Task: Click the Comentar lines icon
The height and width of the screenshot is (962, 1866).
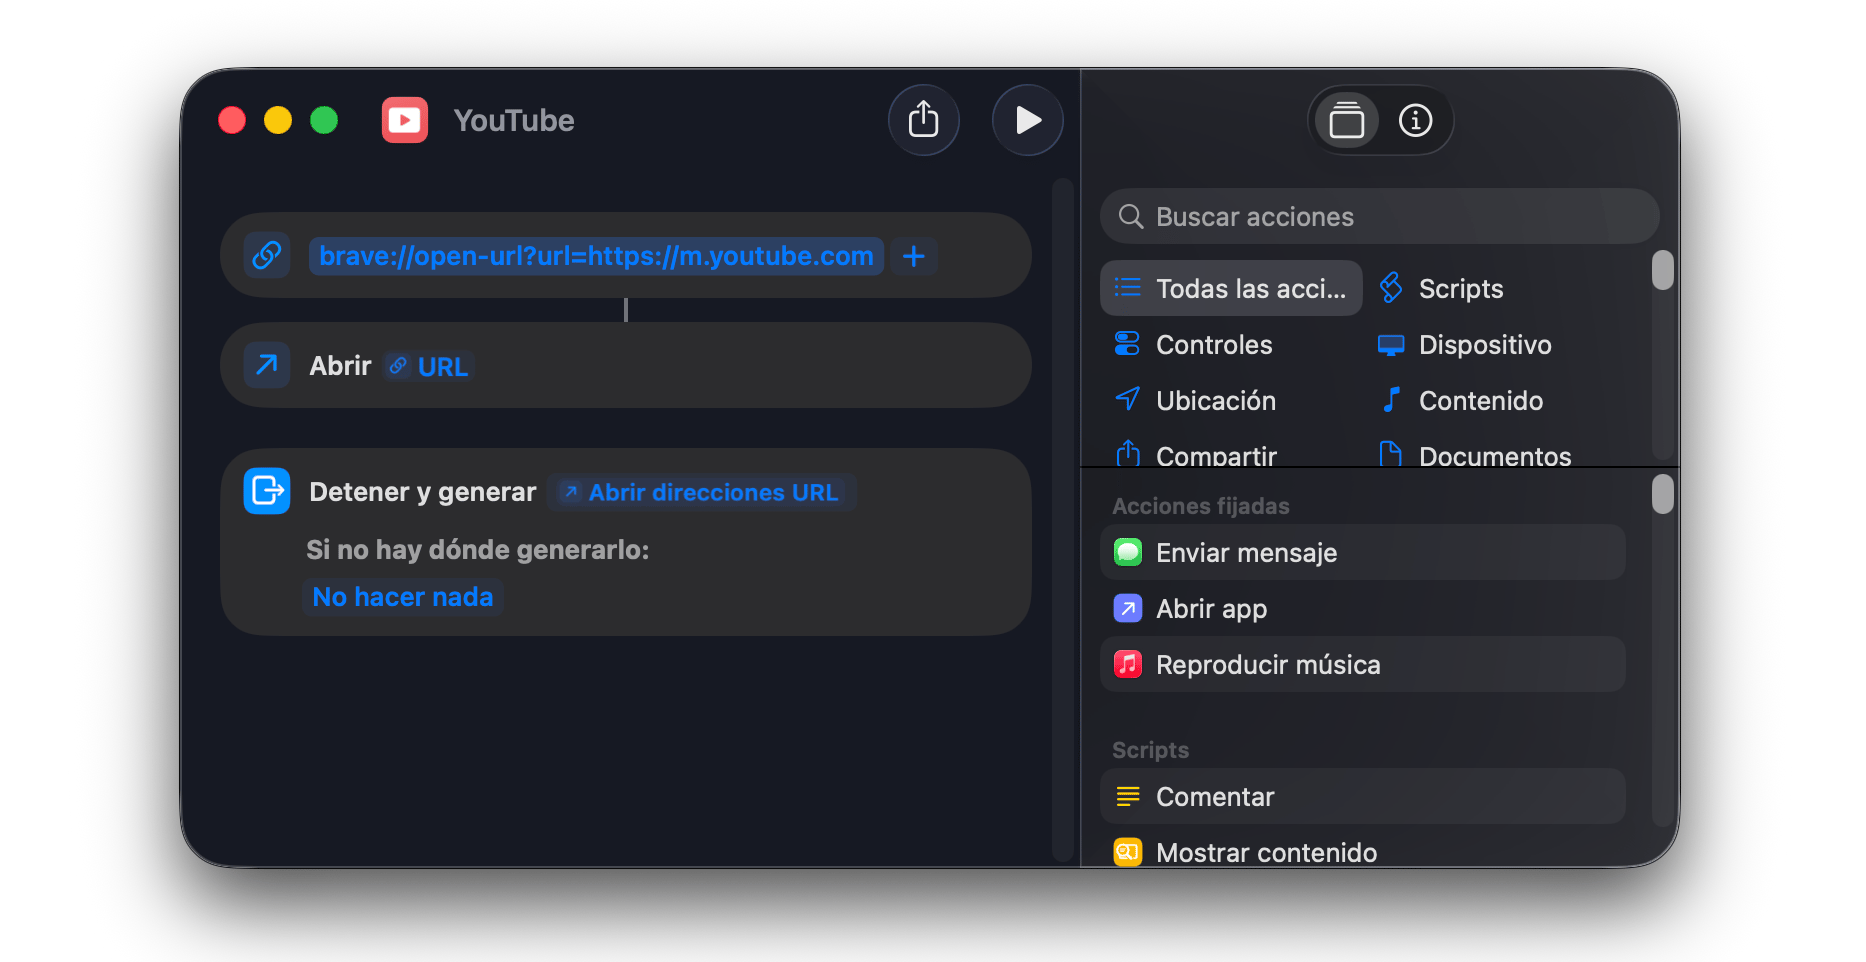Action: (1128, 796)
